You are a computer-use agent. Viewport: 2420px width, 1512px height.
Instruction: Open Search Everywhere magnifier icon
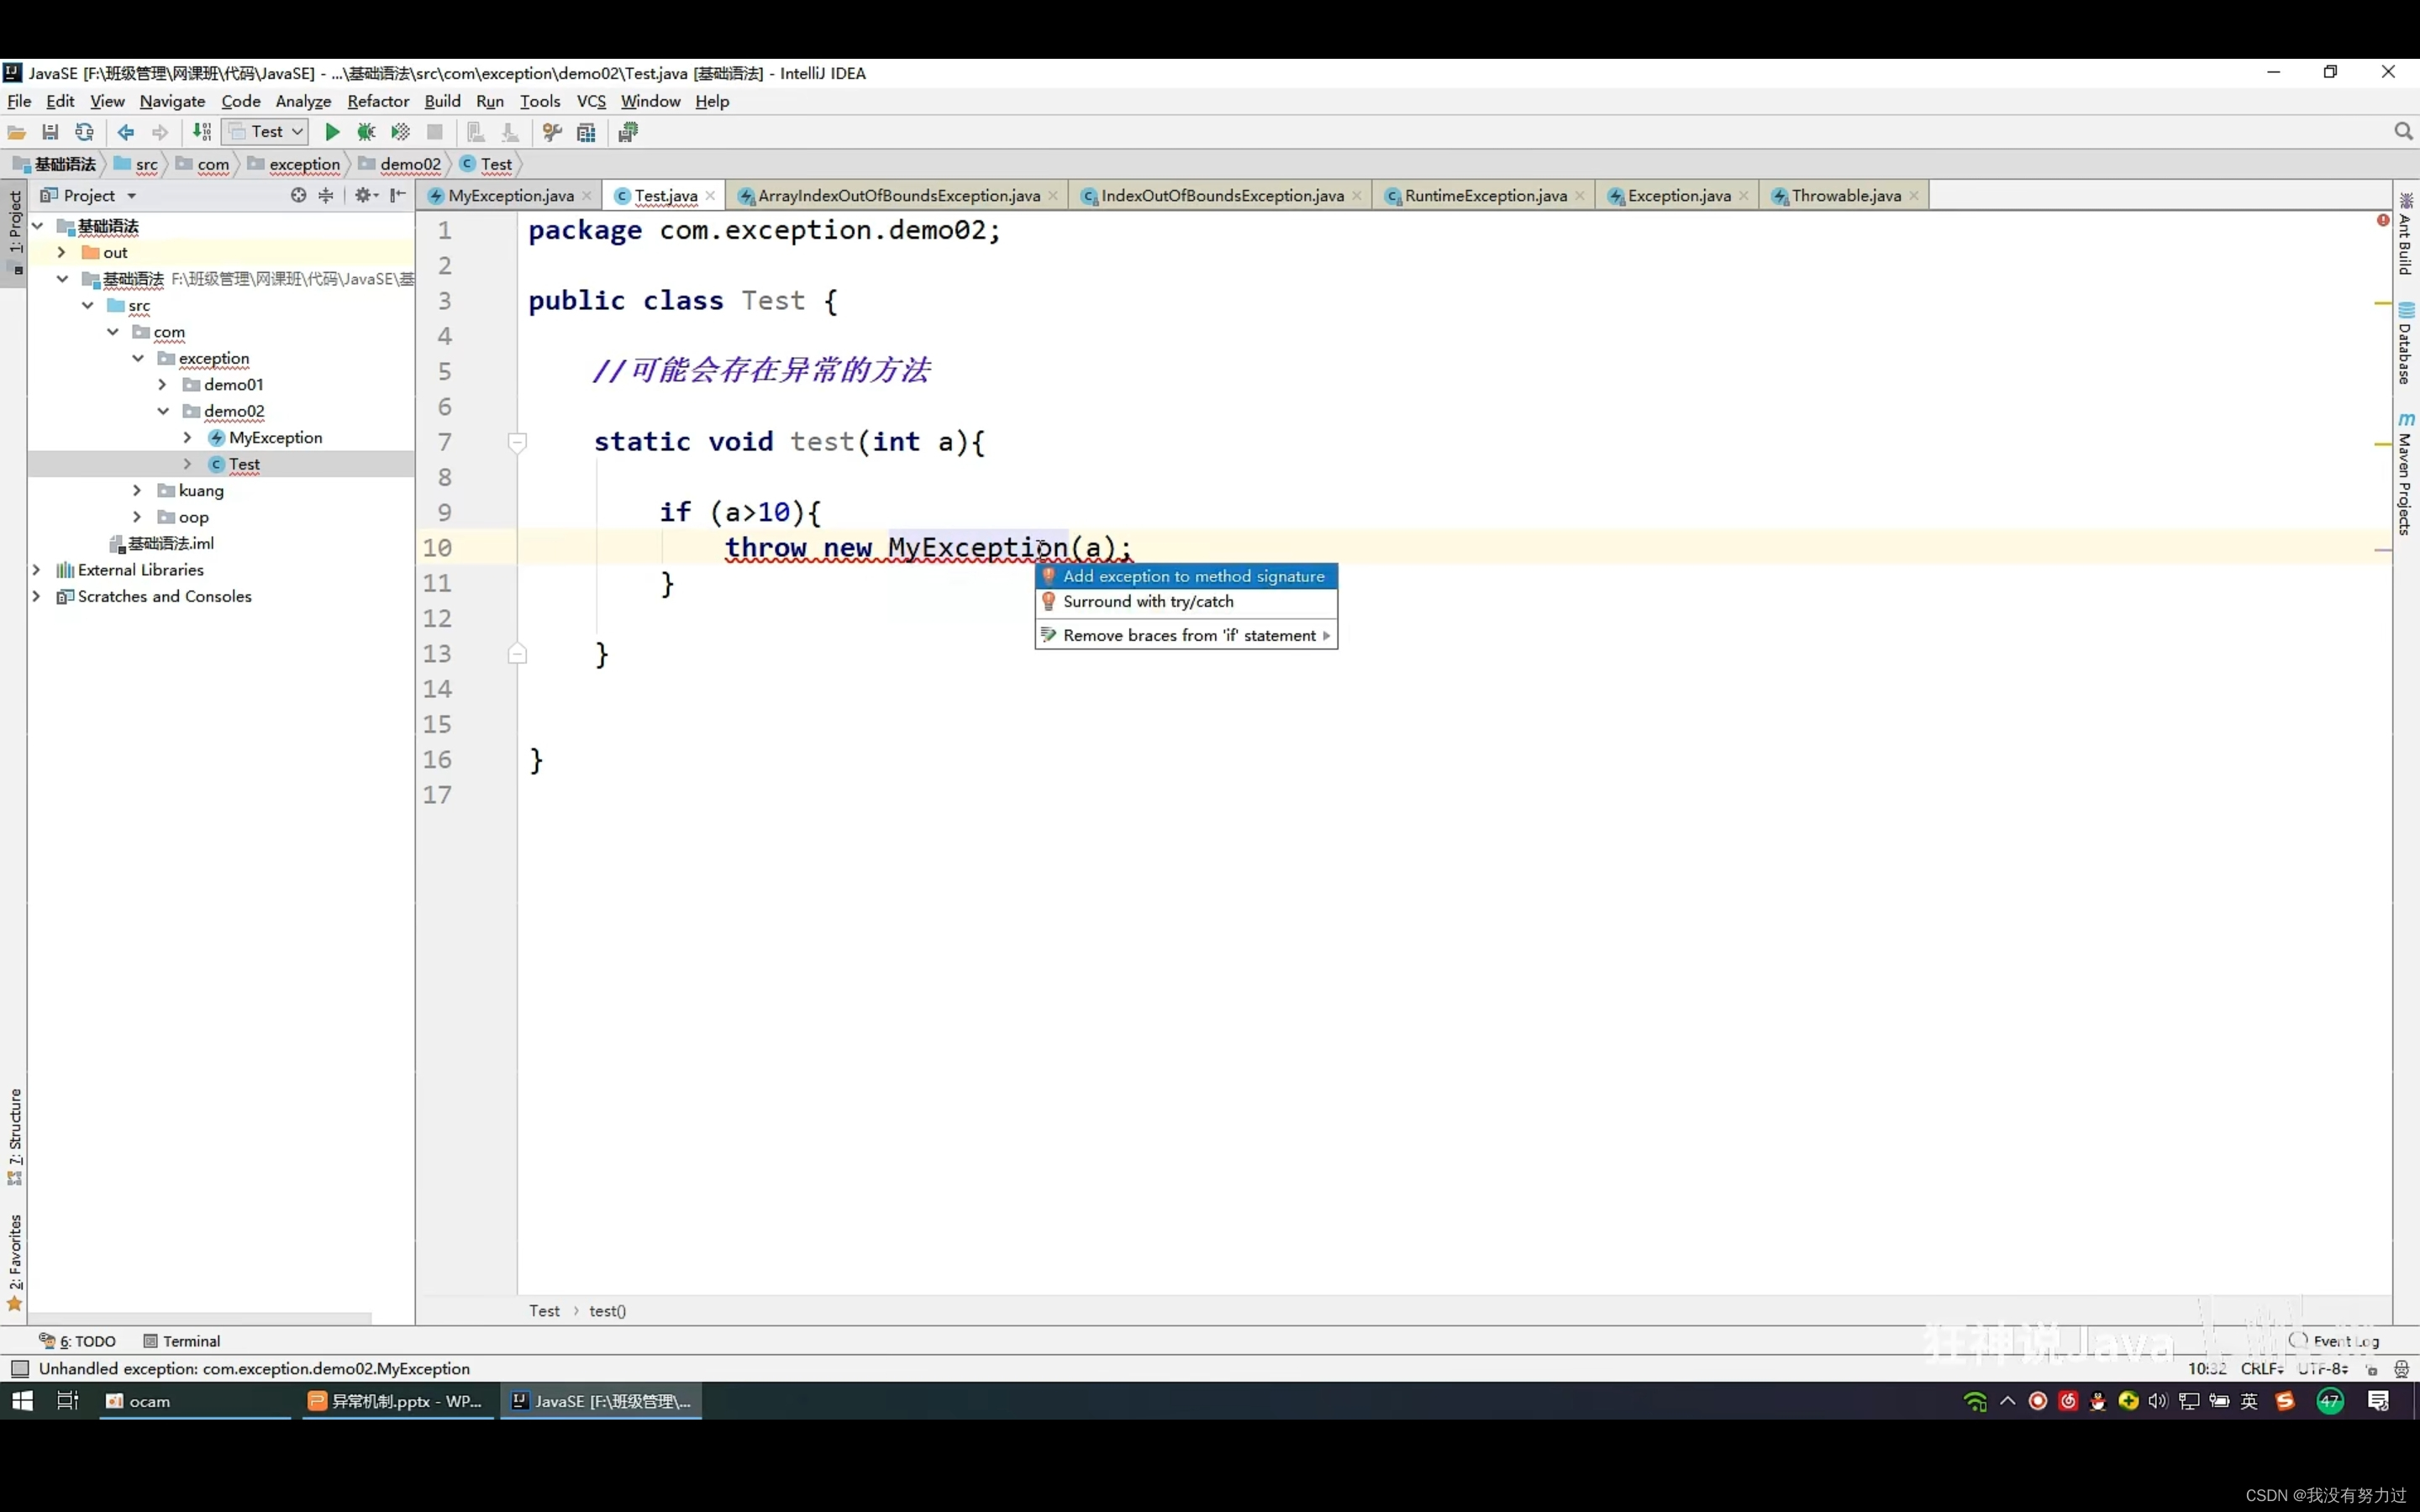tap(2404, 132)
